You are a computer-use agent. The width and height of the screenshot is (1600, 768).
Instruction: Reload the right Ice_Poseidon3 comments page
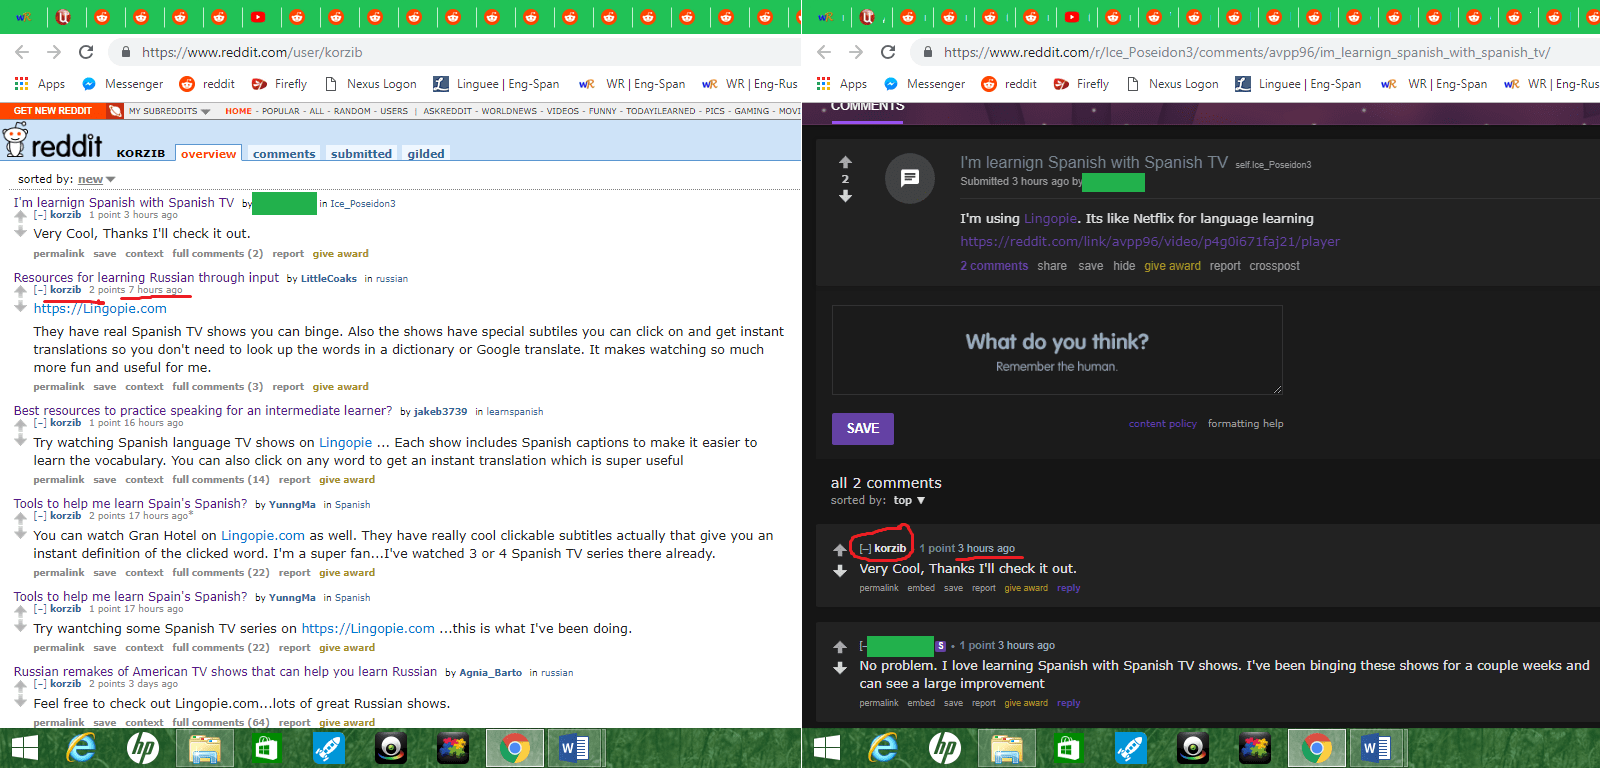[888, 52]
